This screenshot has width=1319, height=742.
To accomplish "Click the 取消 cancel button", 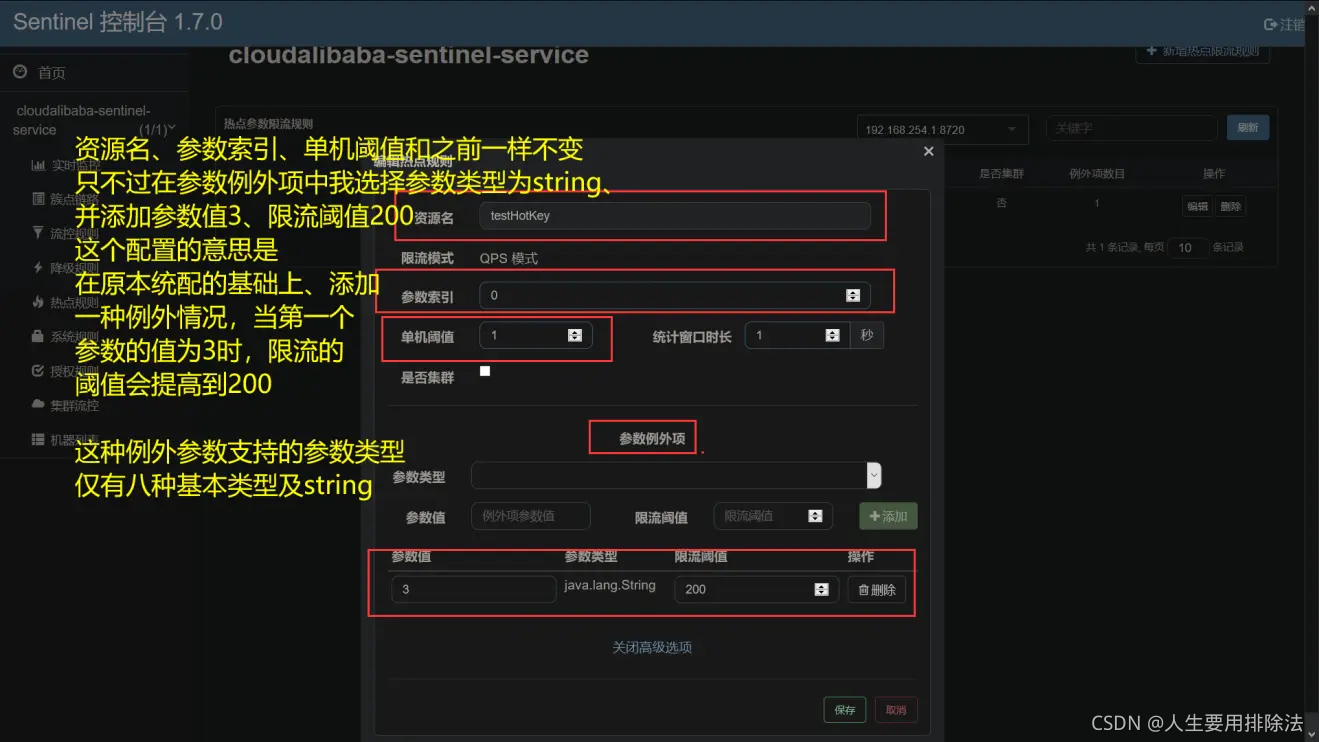I will click(x=896, y=710).
